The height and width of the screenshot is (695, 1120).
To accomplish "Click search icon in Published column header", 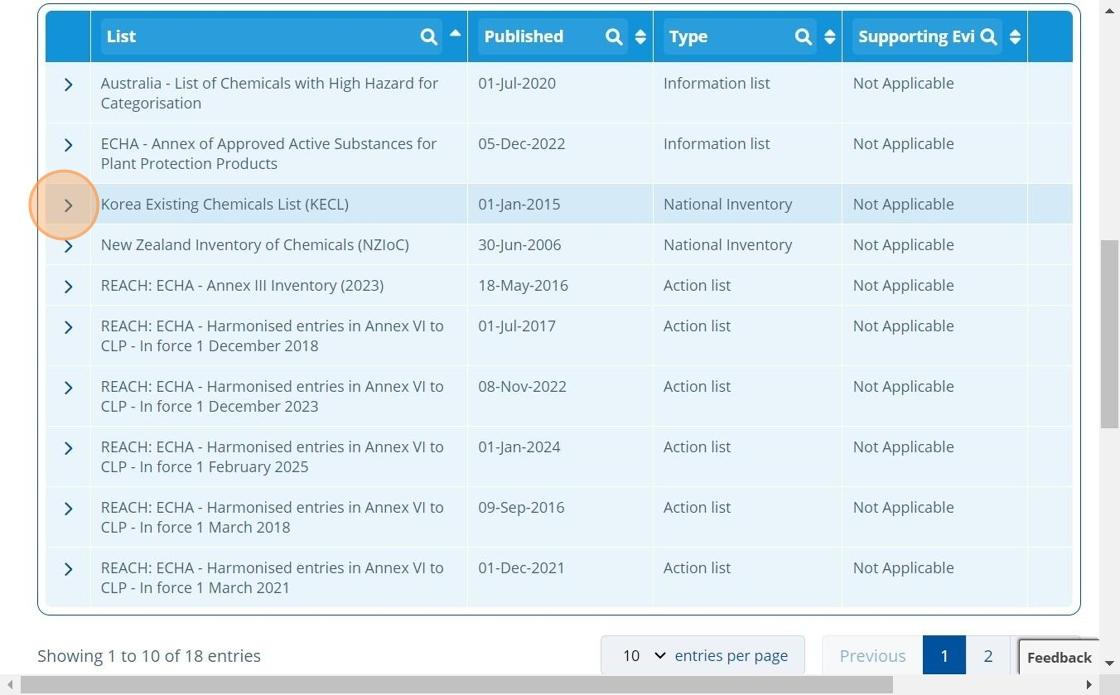I will click(614, 37).
